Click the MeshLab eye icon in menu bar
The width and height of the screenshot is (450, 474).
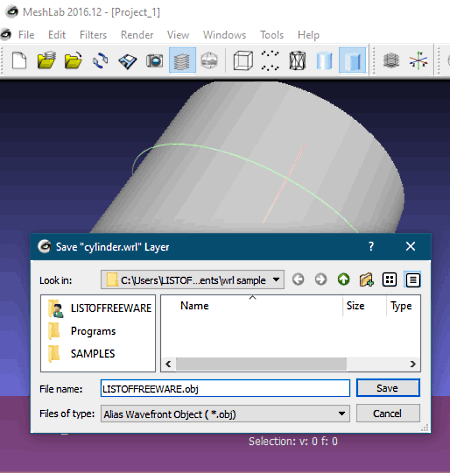point(6,34)
